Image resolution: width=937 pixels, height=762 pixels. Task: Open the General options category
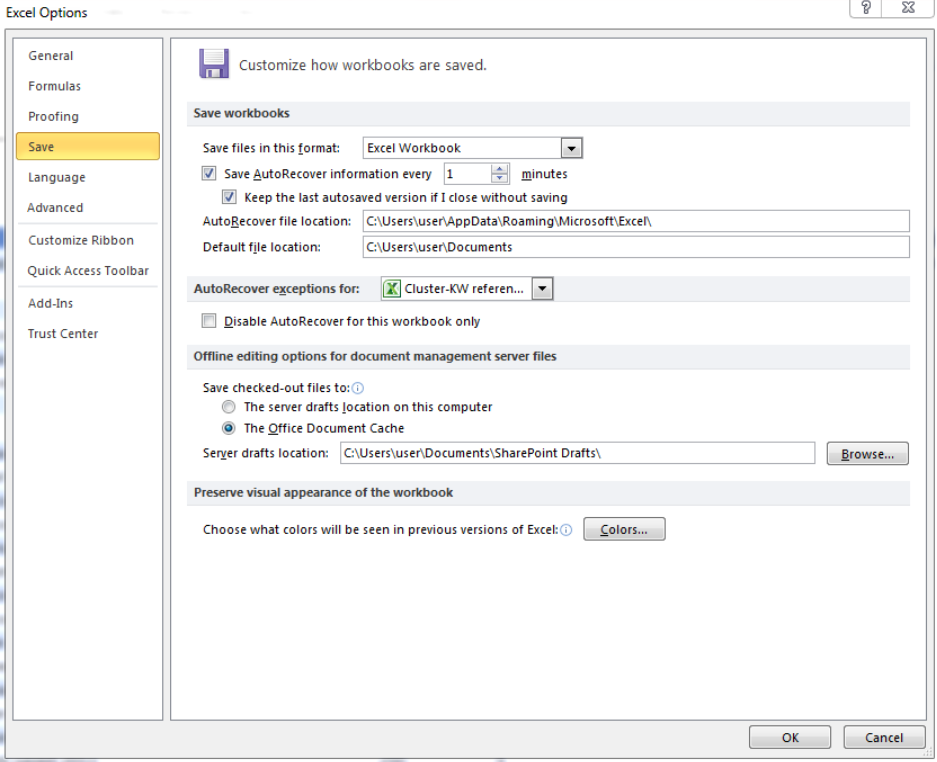(88, 56)
